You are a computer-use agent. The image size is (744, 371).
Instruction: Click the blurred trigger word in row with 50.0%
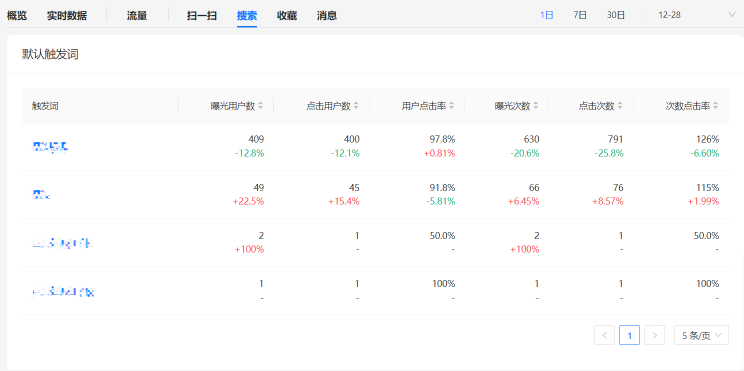pyautogui.click(x=62, y=244)
